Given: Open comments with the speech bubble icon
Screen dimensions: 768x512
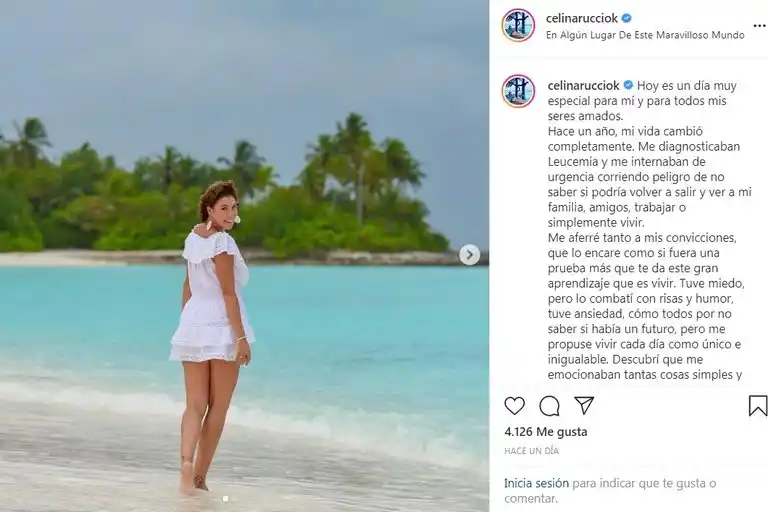Looking at the screenshot, I should pos(550,405).
